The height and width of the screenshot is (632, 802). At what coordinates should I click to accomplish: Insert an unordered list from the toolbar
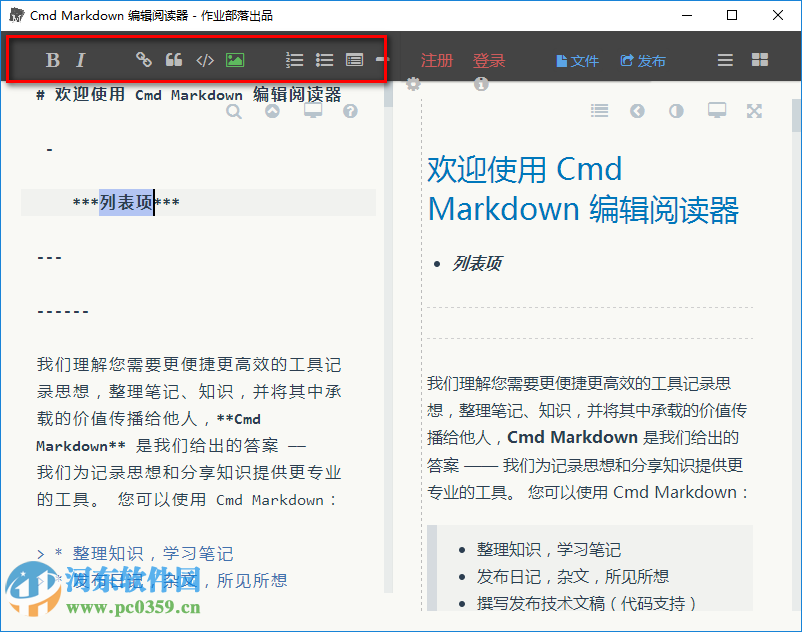(324, 59)
